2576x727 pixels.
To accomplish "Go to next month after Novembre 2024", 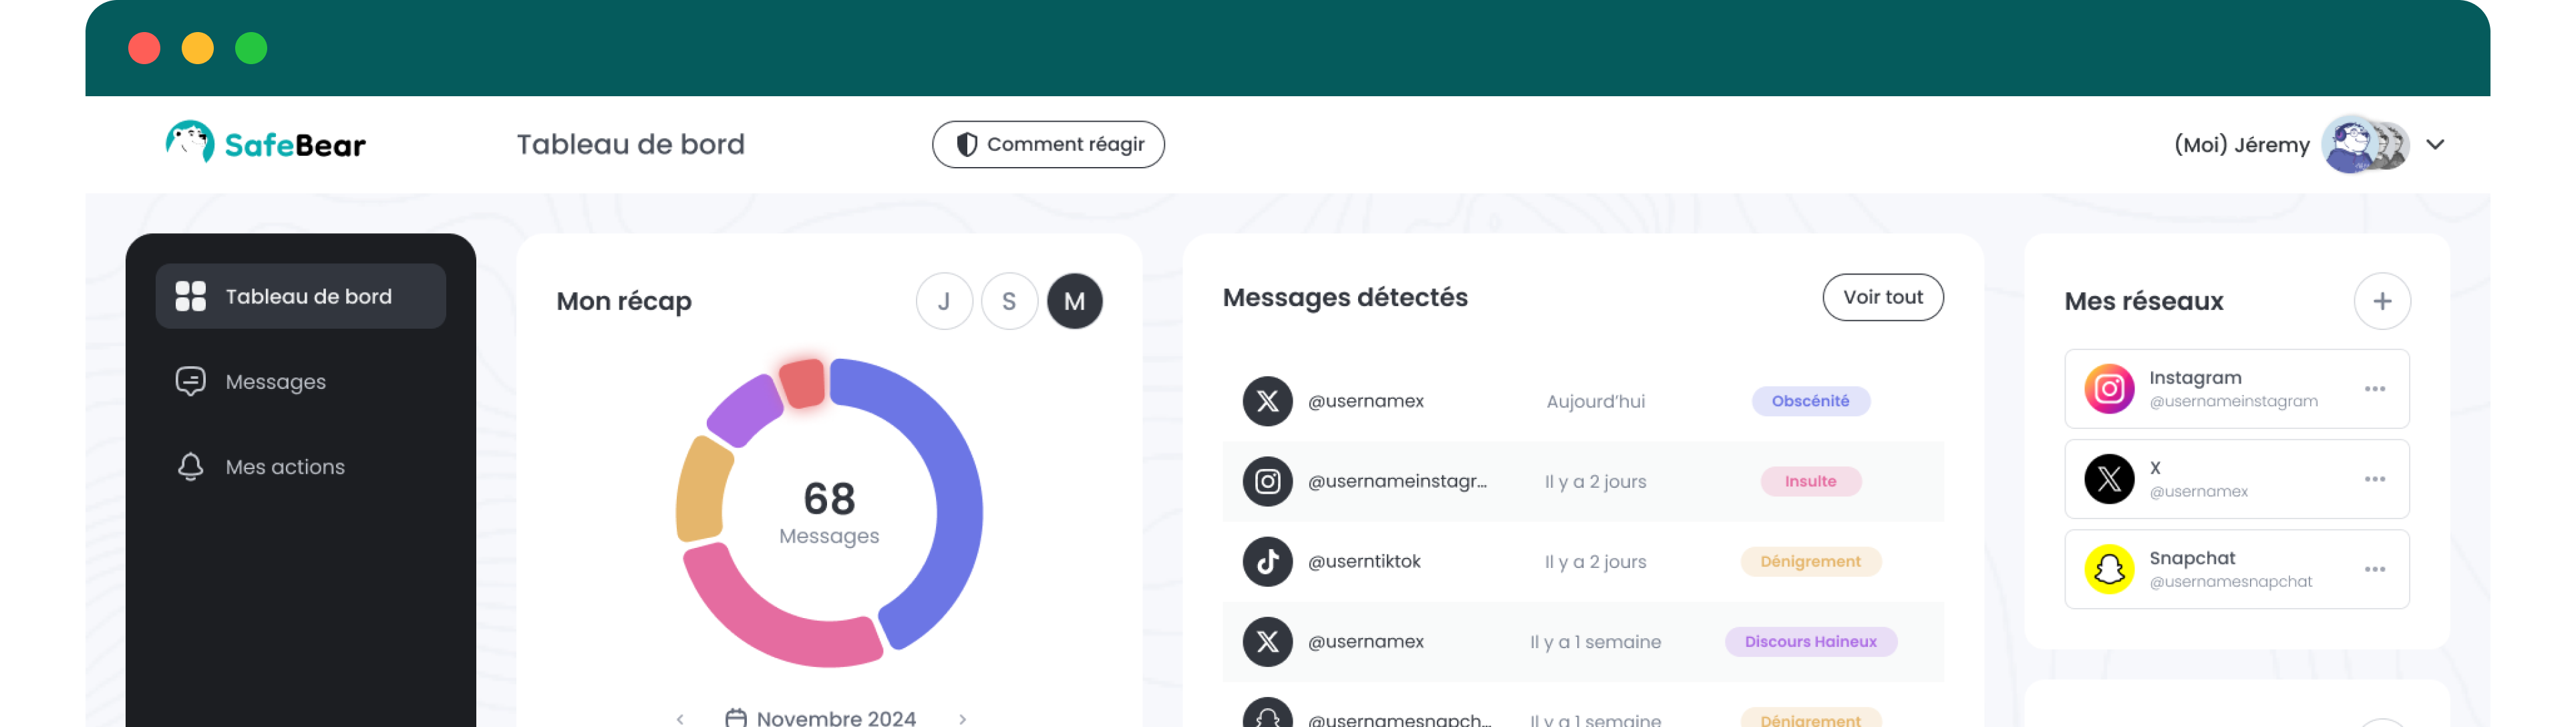I will click(962, 718).
